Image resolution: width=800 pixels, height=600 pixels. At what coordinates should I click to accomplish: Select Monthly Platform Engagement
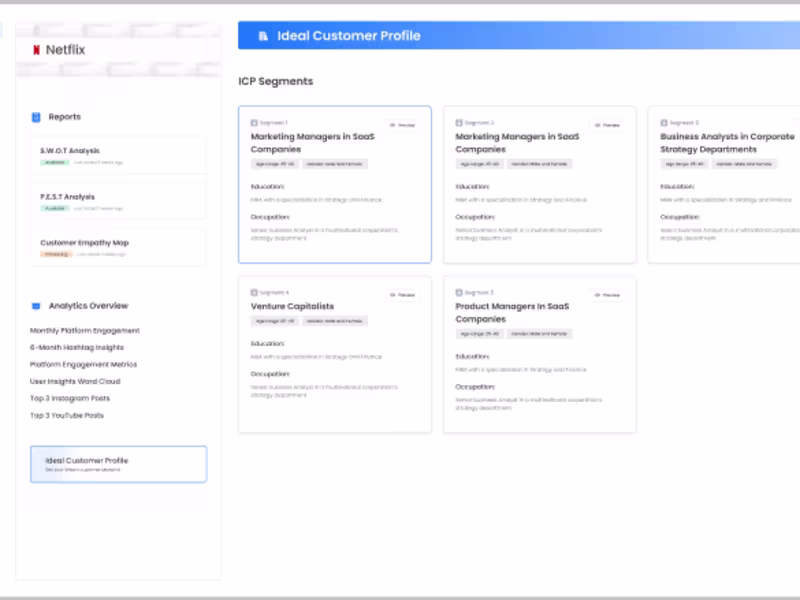(x=85, y=331)
